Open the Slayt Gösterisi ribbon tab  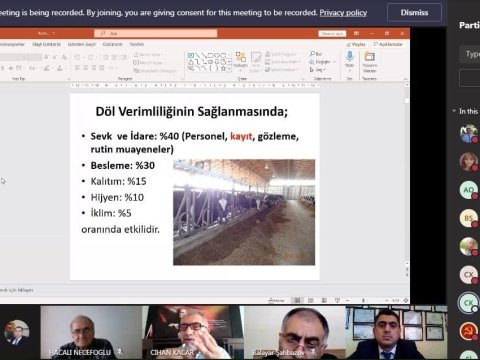[x=46, y=44]
